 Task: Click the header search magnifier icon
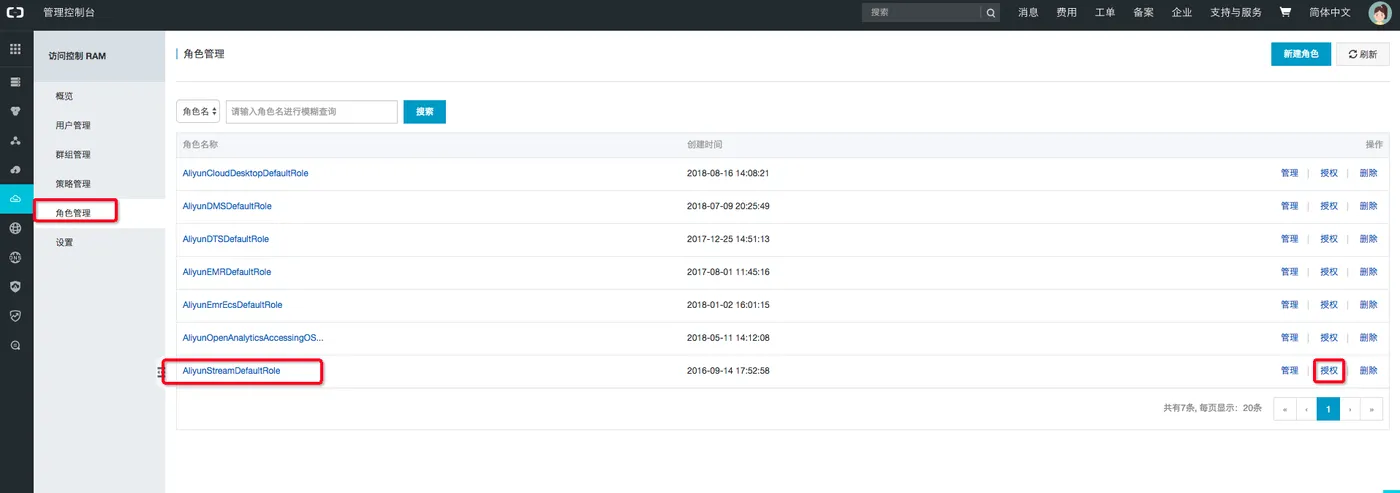click(x=990, y=13)
